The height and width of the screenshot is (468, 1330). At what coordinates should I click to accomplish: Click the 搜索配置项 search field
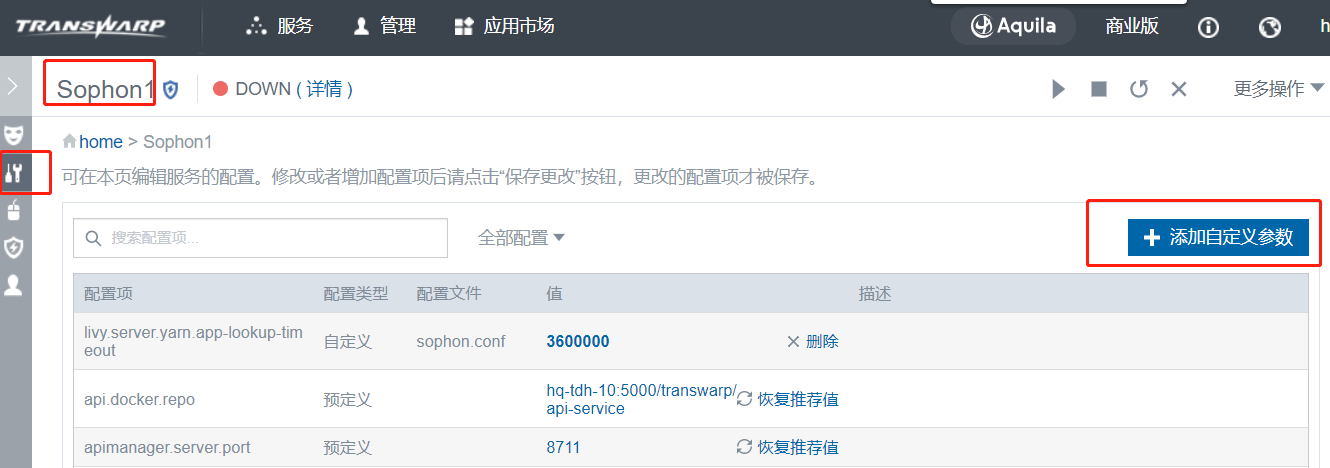pos(260,238)
